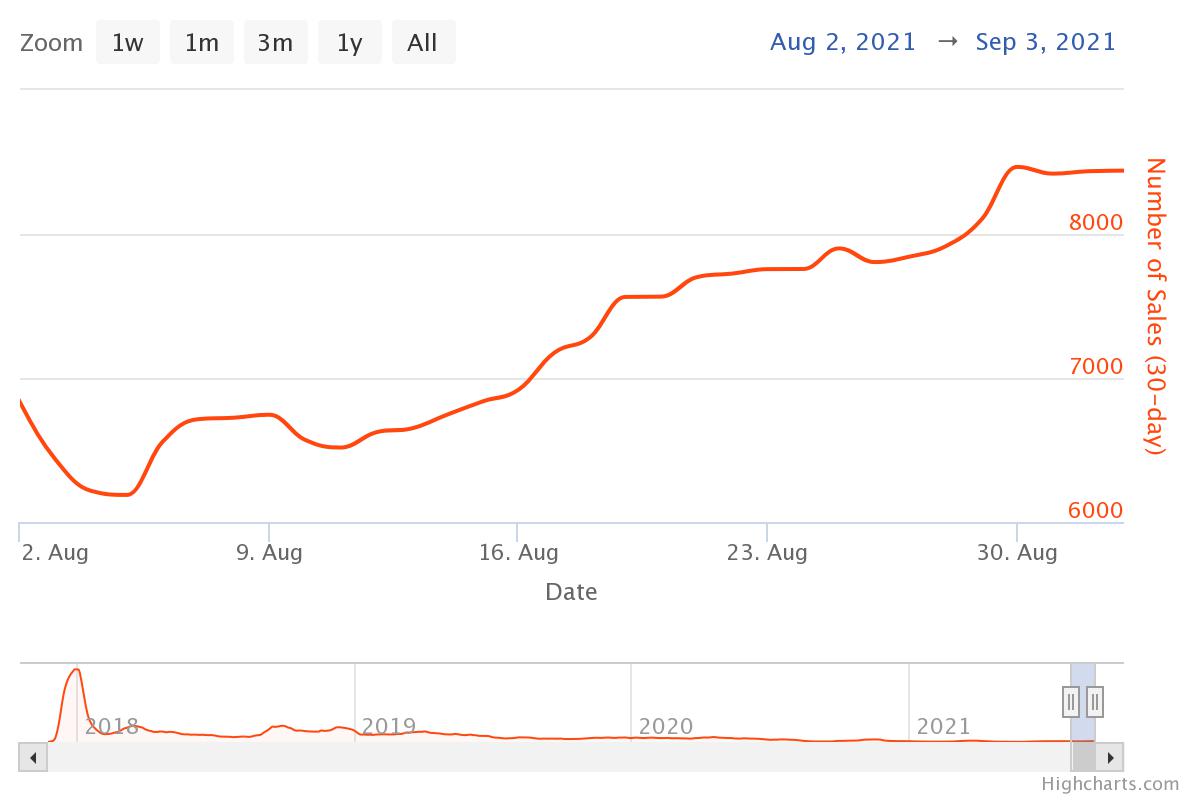Click the Number of Sales axis title
The height and width of the screenshot is (800, 1200).
click(x=1156, y=306)
